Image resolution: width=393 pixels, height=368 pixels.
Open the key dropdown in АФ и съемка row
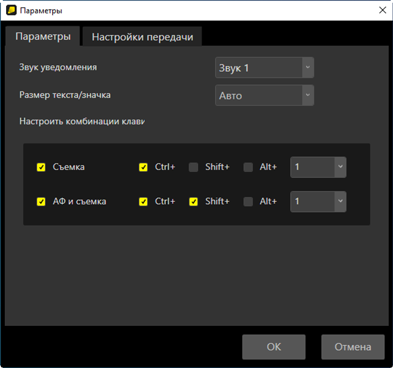point(318,202)
